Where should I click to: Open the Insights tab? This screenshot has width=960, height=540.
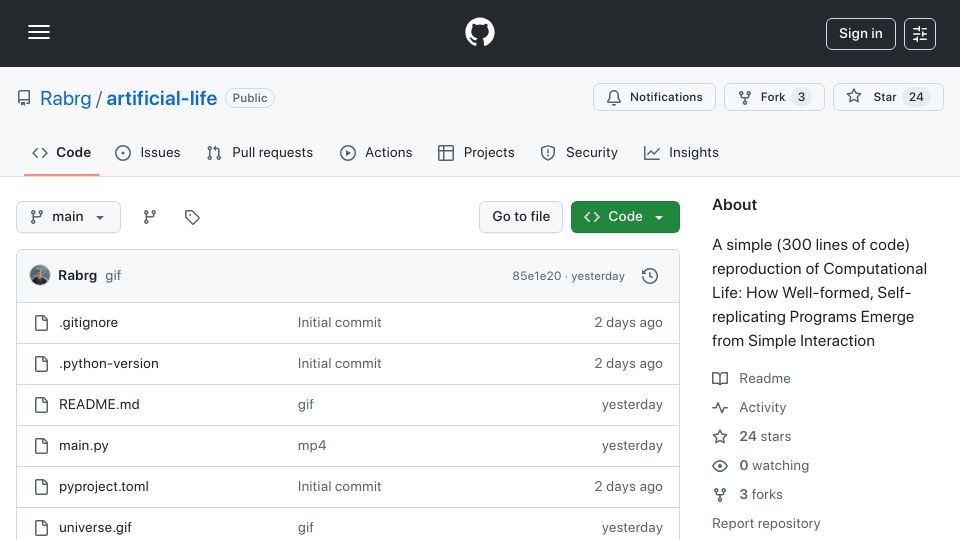pyautogui.click(x=681, y=152)
